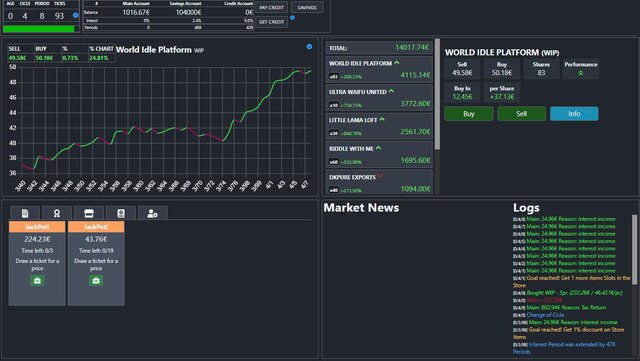Open the achievements medal tab icon
640x361 pixels.
[57, 213]
